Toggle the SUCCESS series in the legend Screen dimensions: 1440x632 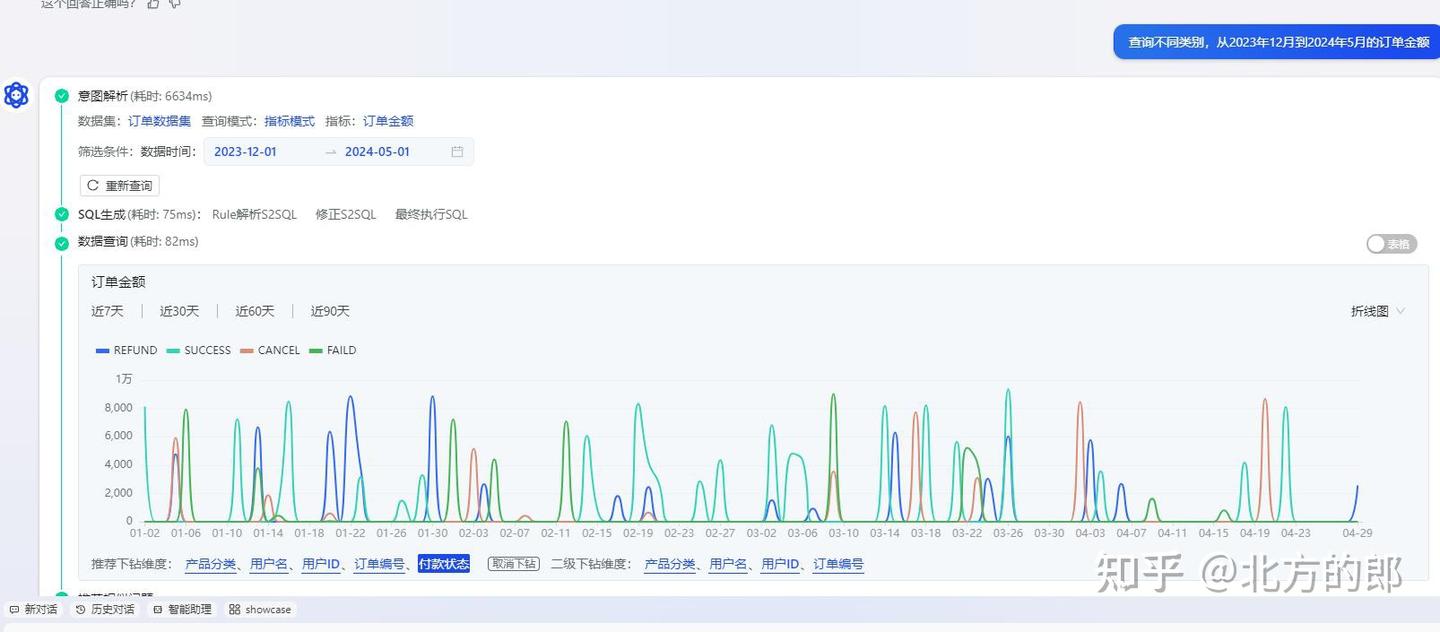[198, 350]
